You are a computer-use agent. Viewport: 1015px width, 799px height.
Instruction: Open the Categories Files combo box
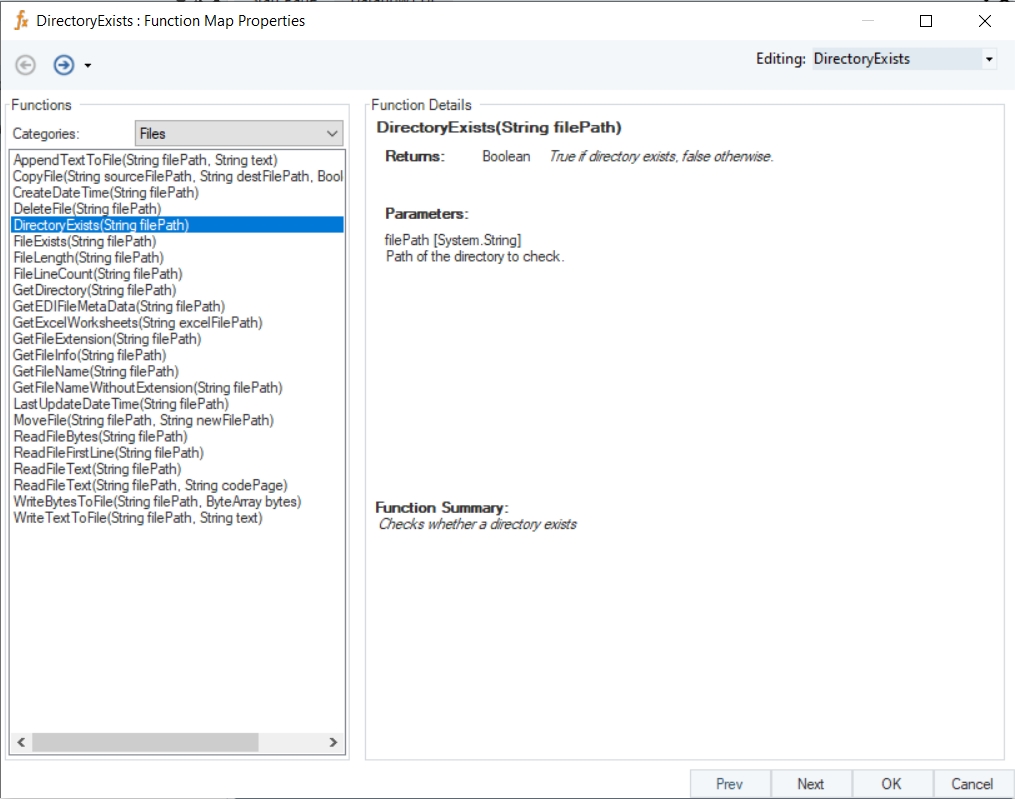coord(239,133)
